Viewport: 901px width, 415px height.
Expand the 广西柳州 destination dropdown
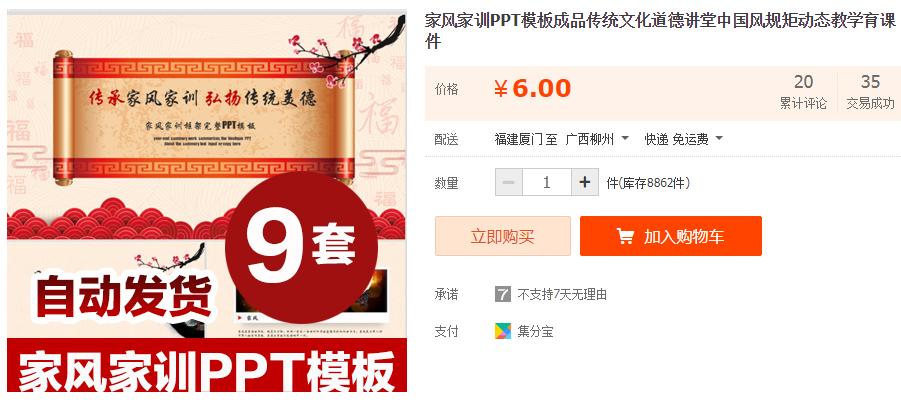point(598,139)
